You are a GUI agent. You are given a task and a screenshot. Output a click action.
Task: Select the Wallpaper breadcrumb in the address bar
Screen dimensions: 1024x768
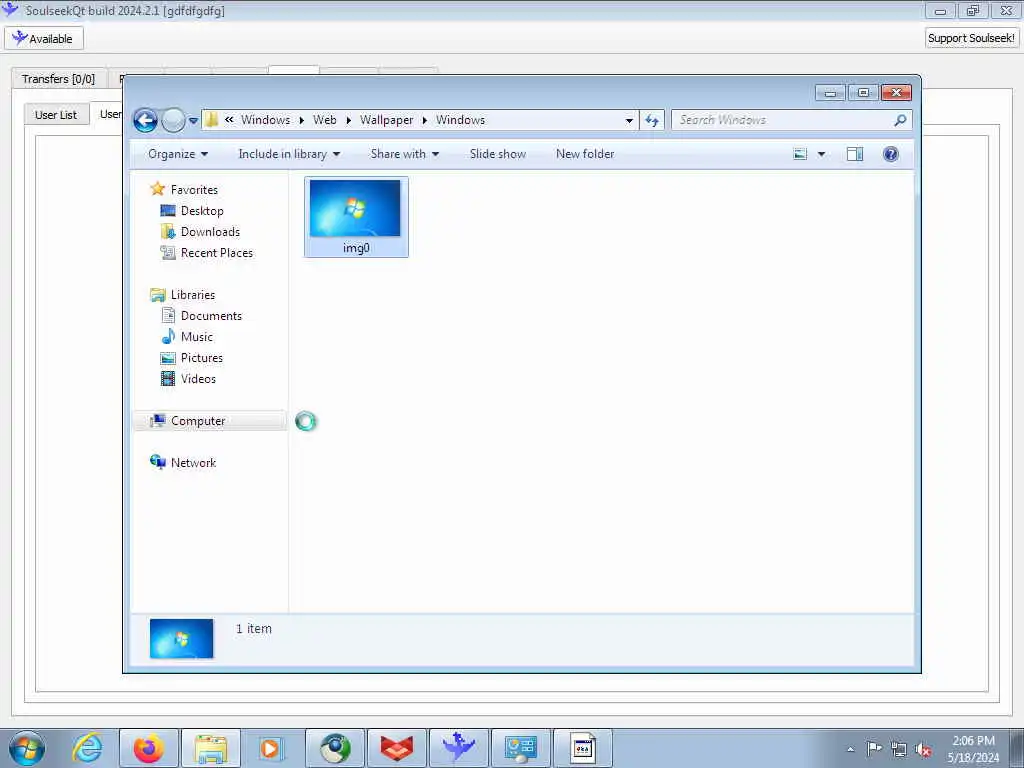(386, 120)
